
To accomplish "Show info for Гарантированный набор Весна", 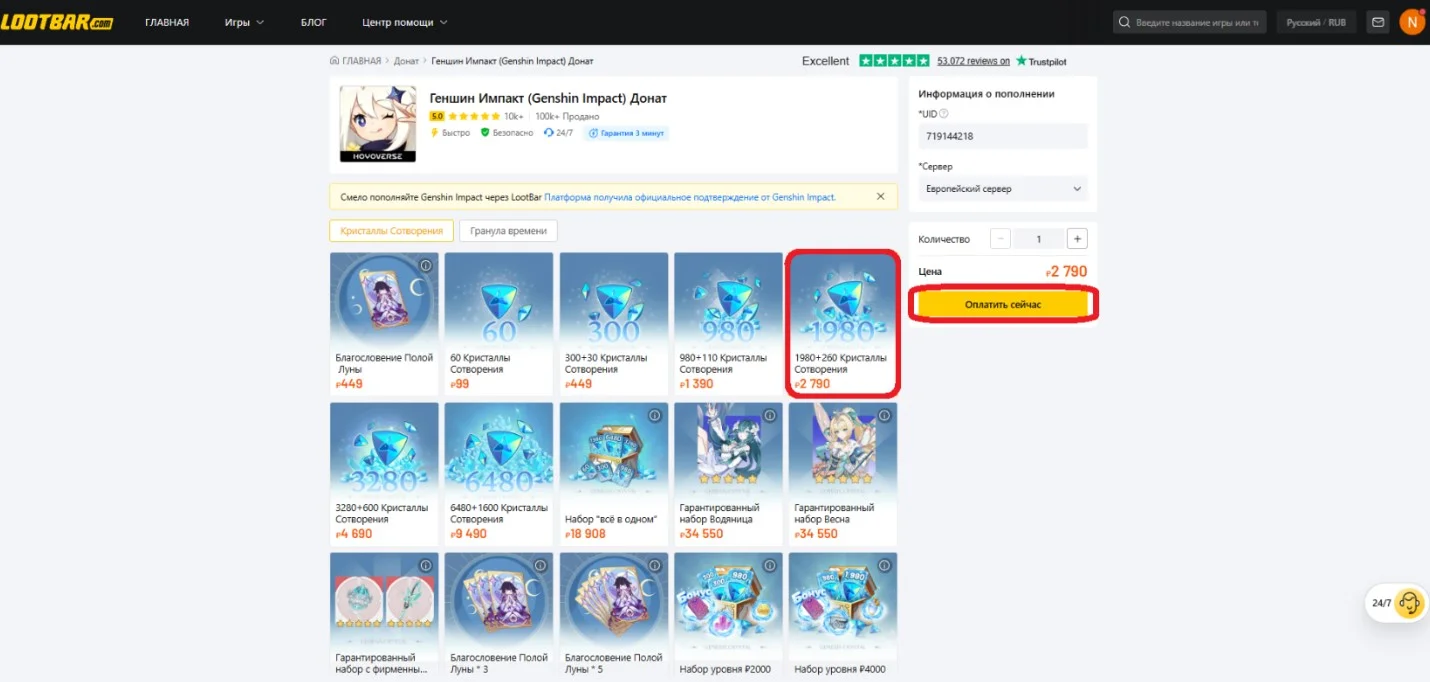I will (884, 415).
